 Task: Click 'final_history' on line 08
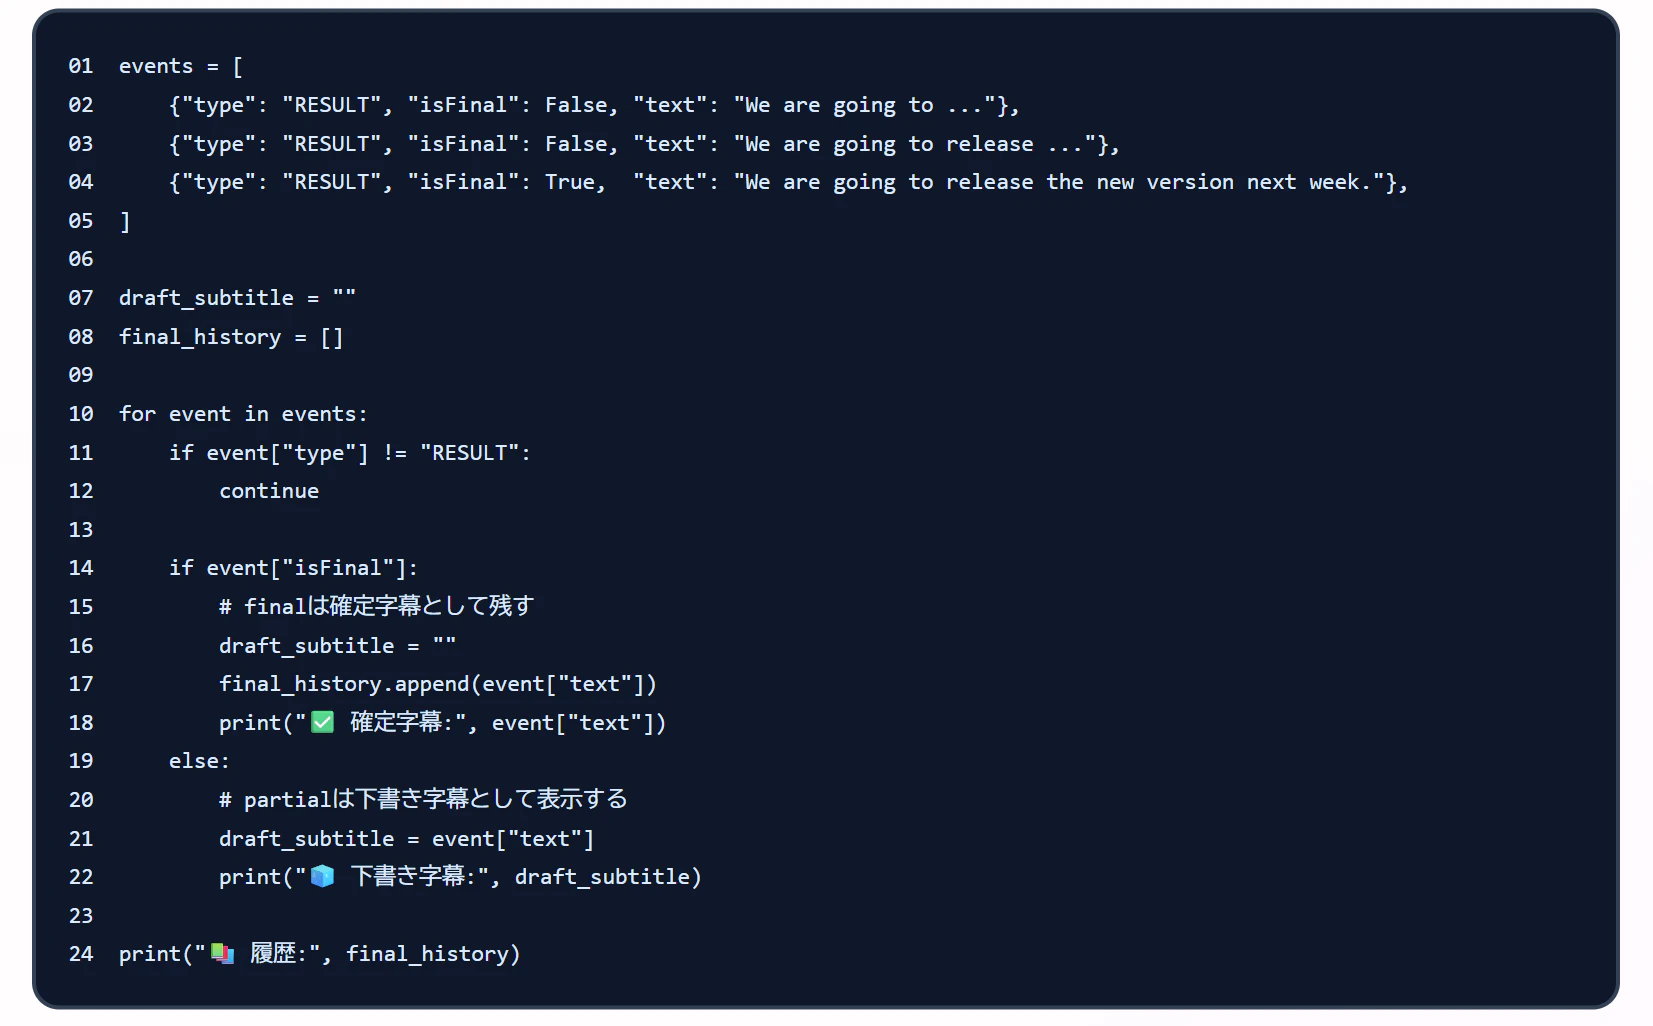coord(200,337)
